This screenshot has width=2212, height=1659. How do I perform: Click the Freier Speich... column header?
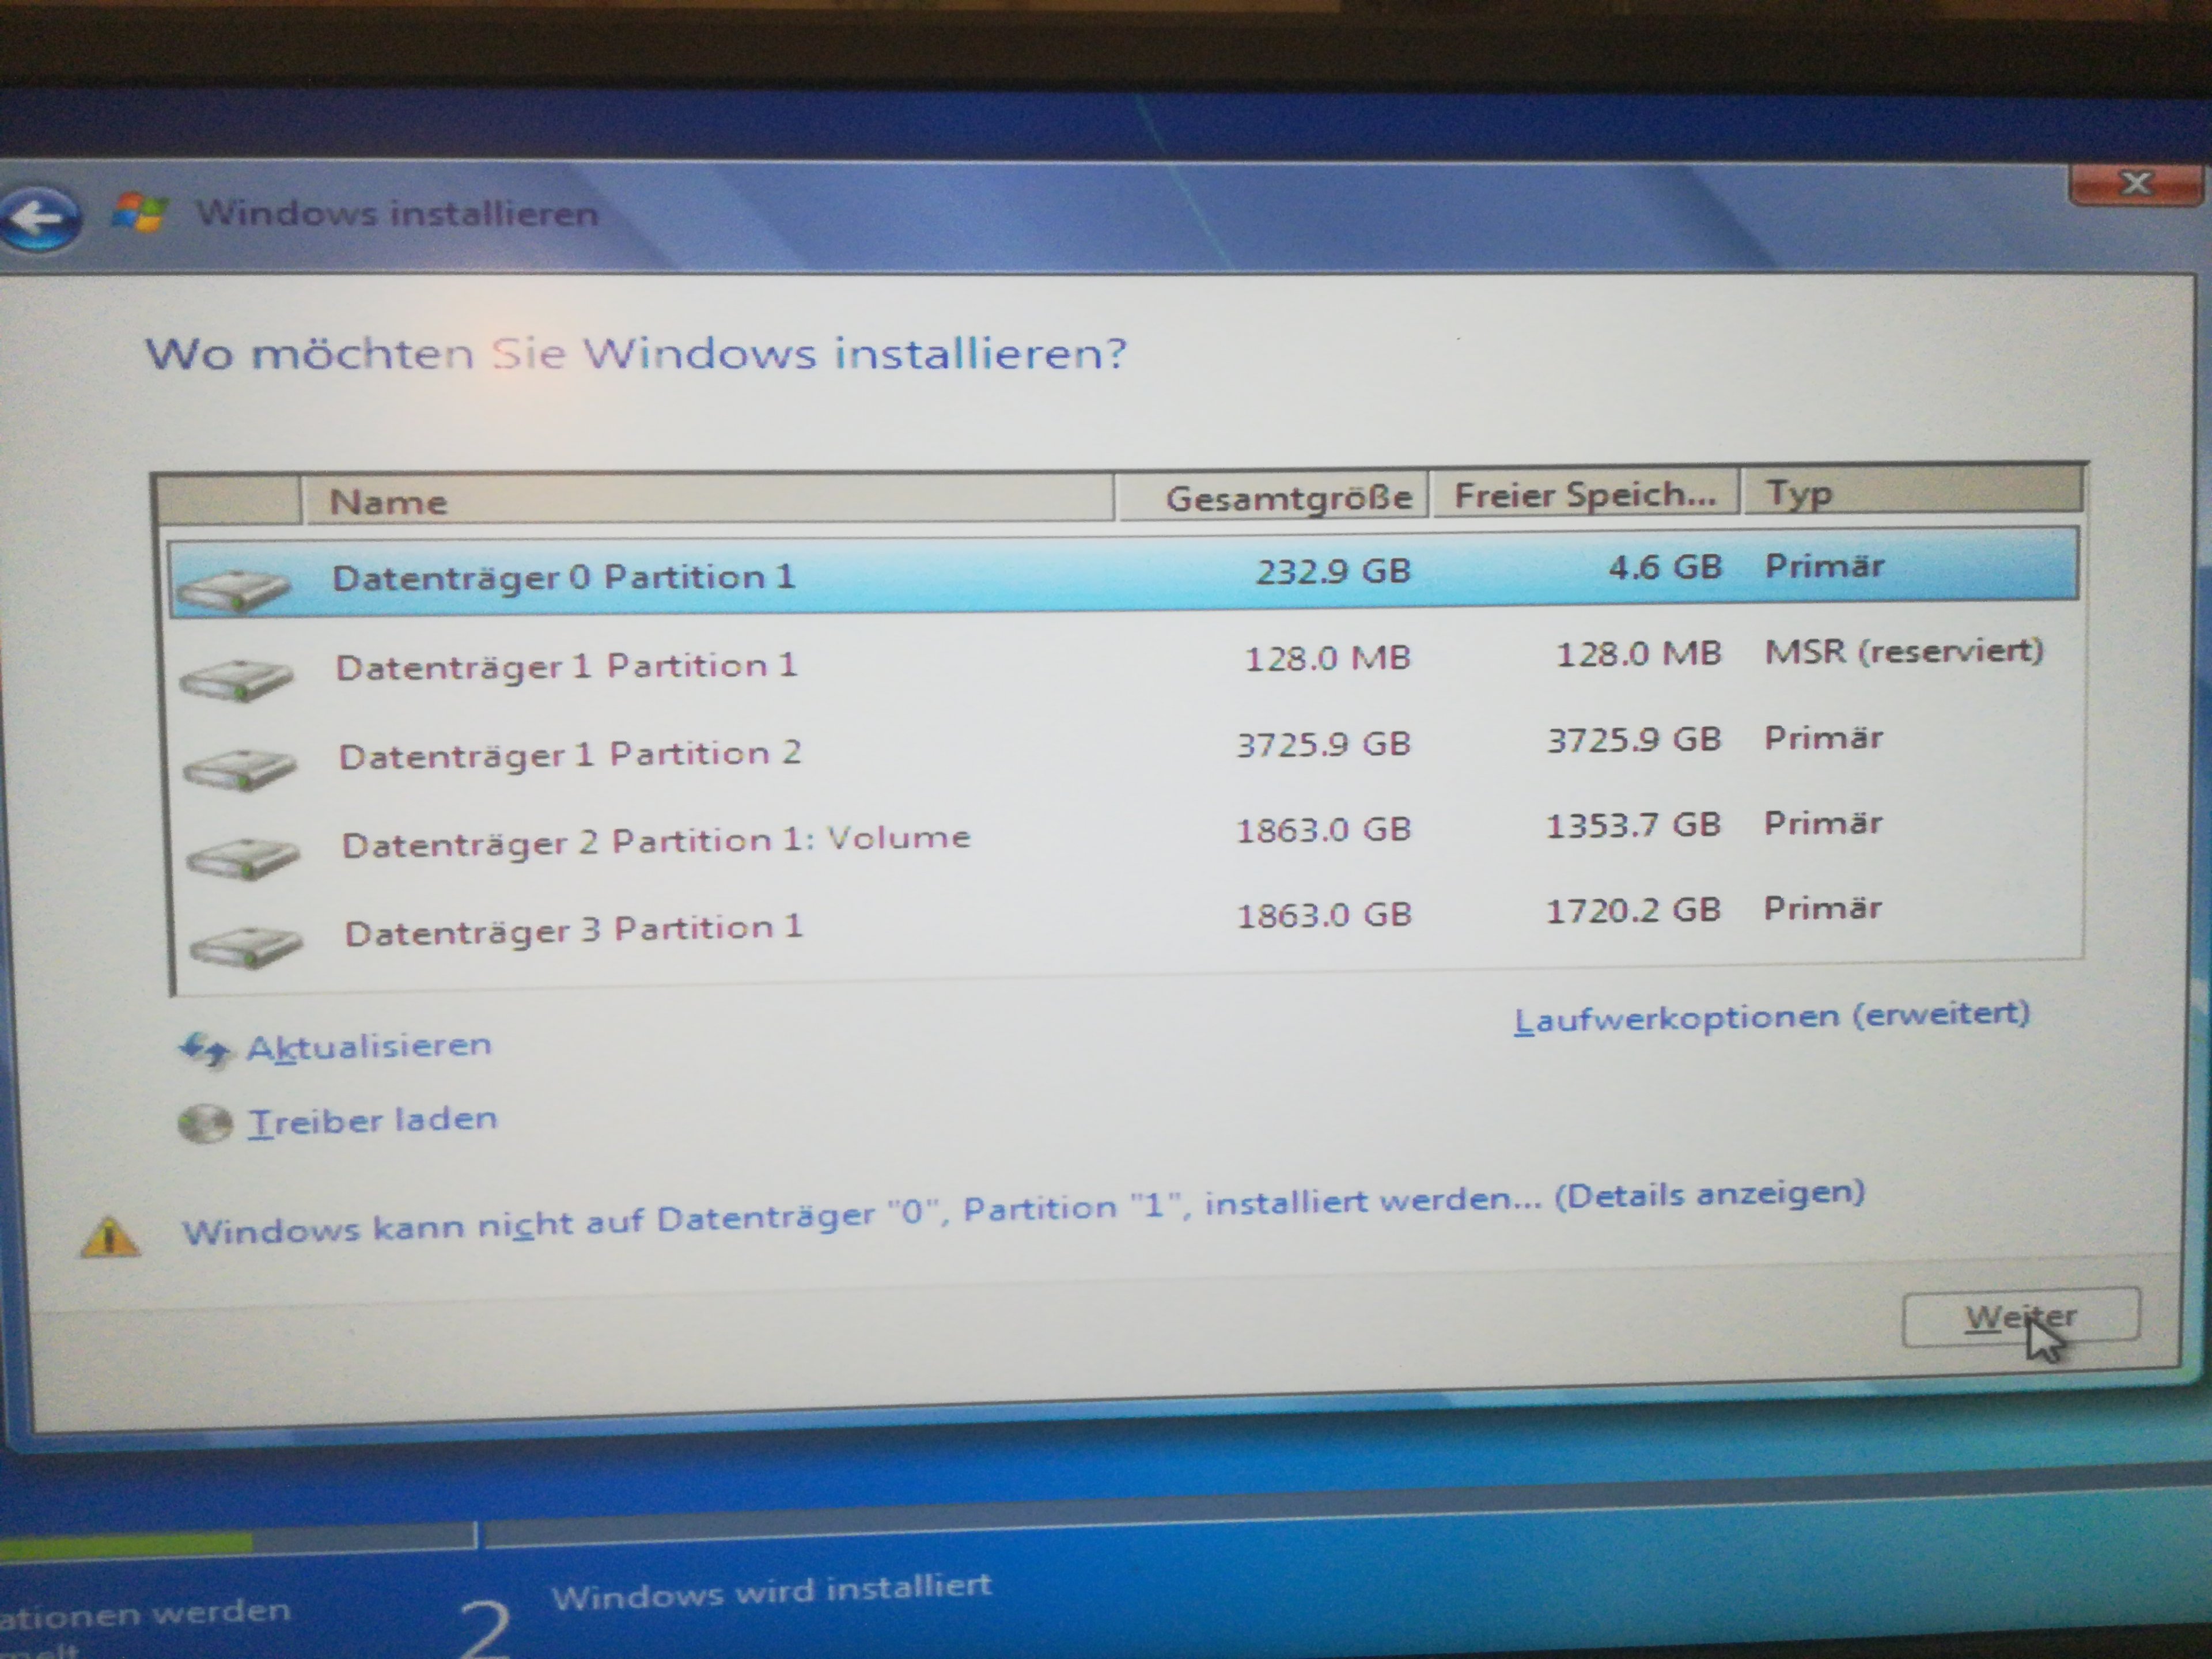tap(1585, 494)
